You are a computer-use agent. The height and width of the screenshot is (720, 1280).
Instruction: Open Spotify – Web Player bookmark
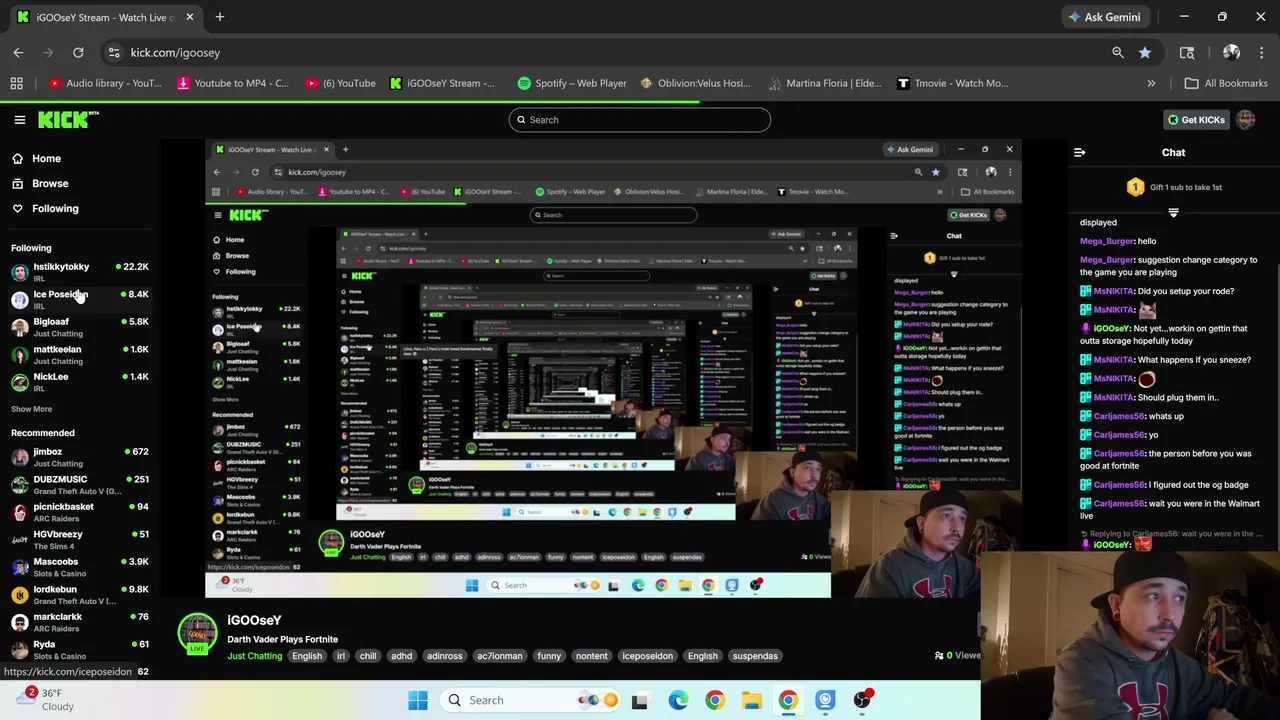click(x=572, y=83)
